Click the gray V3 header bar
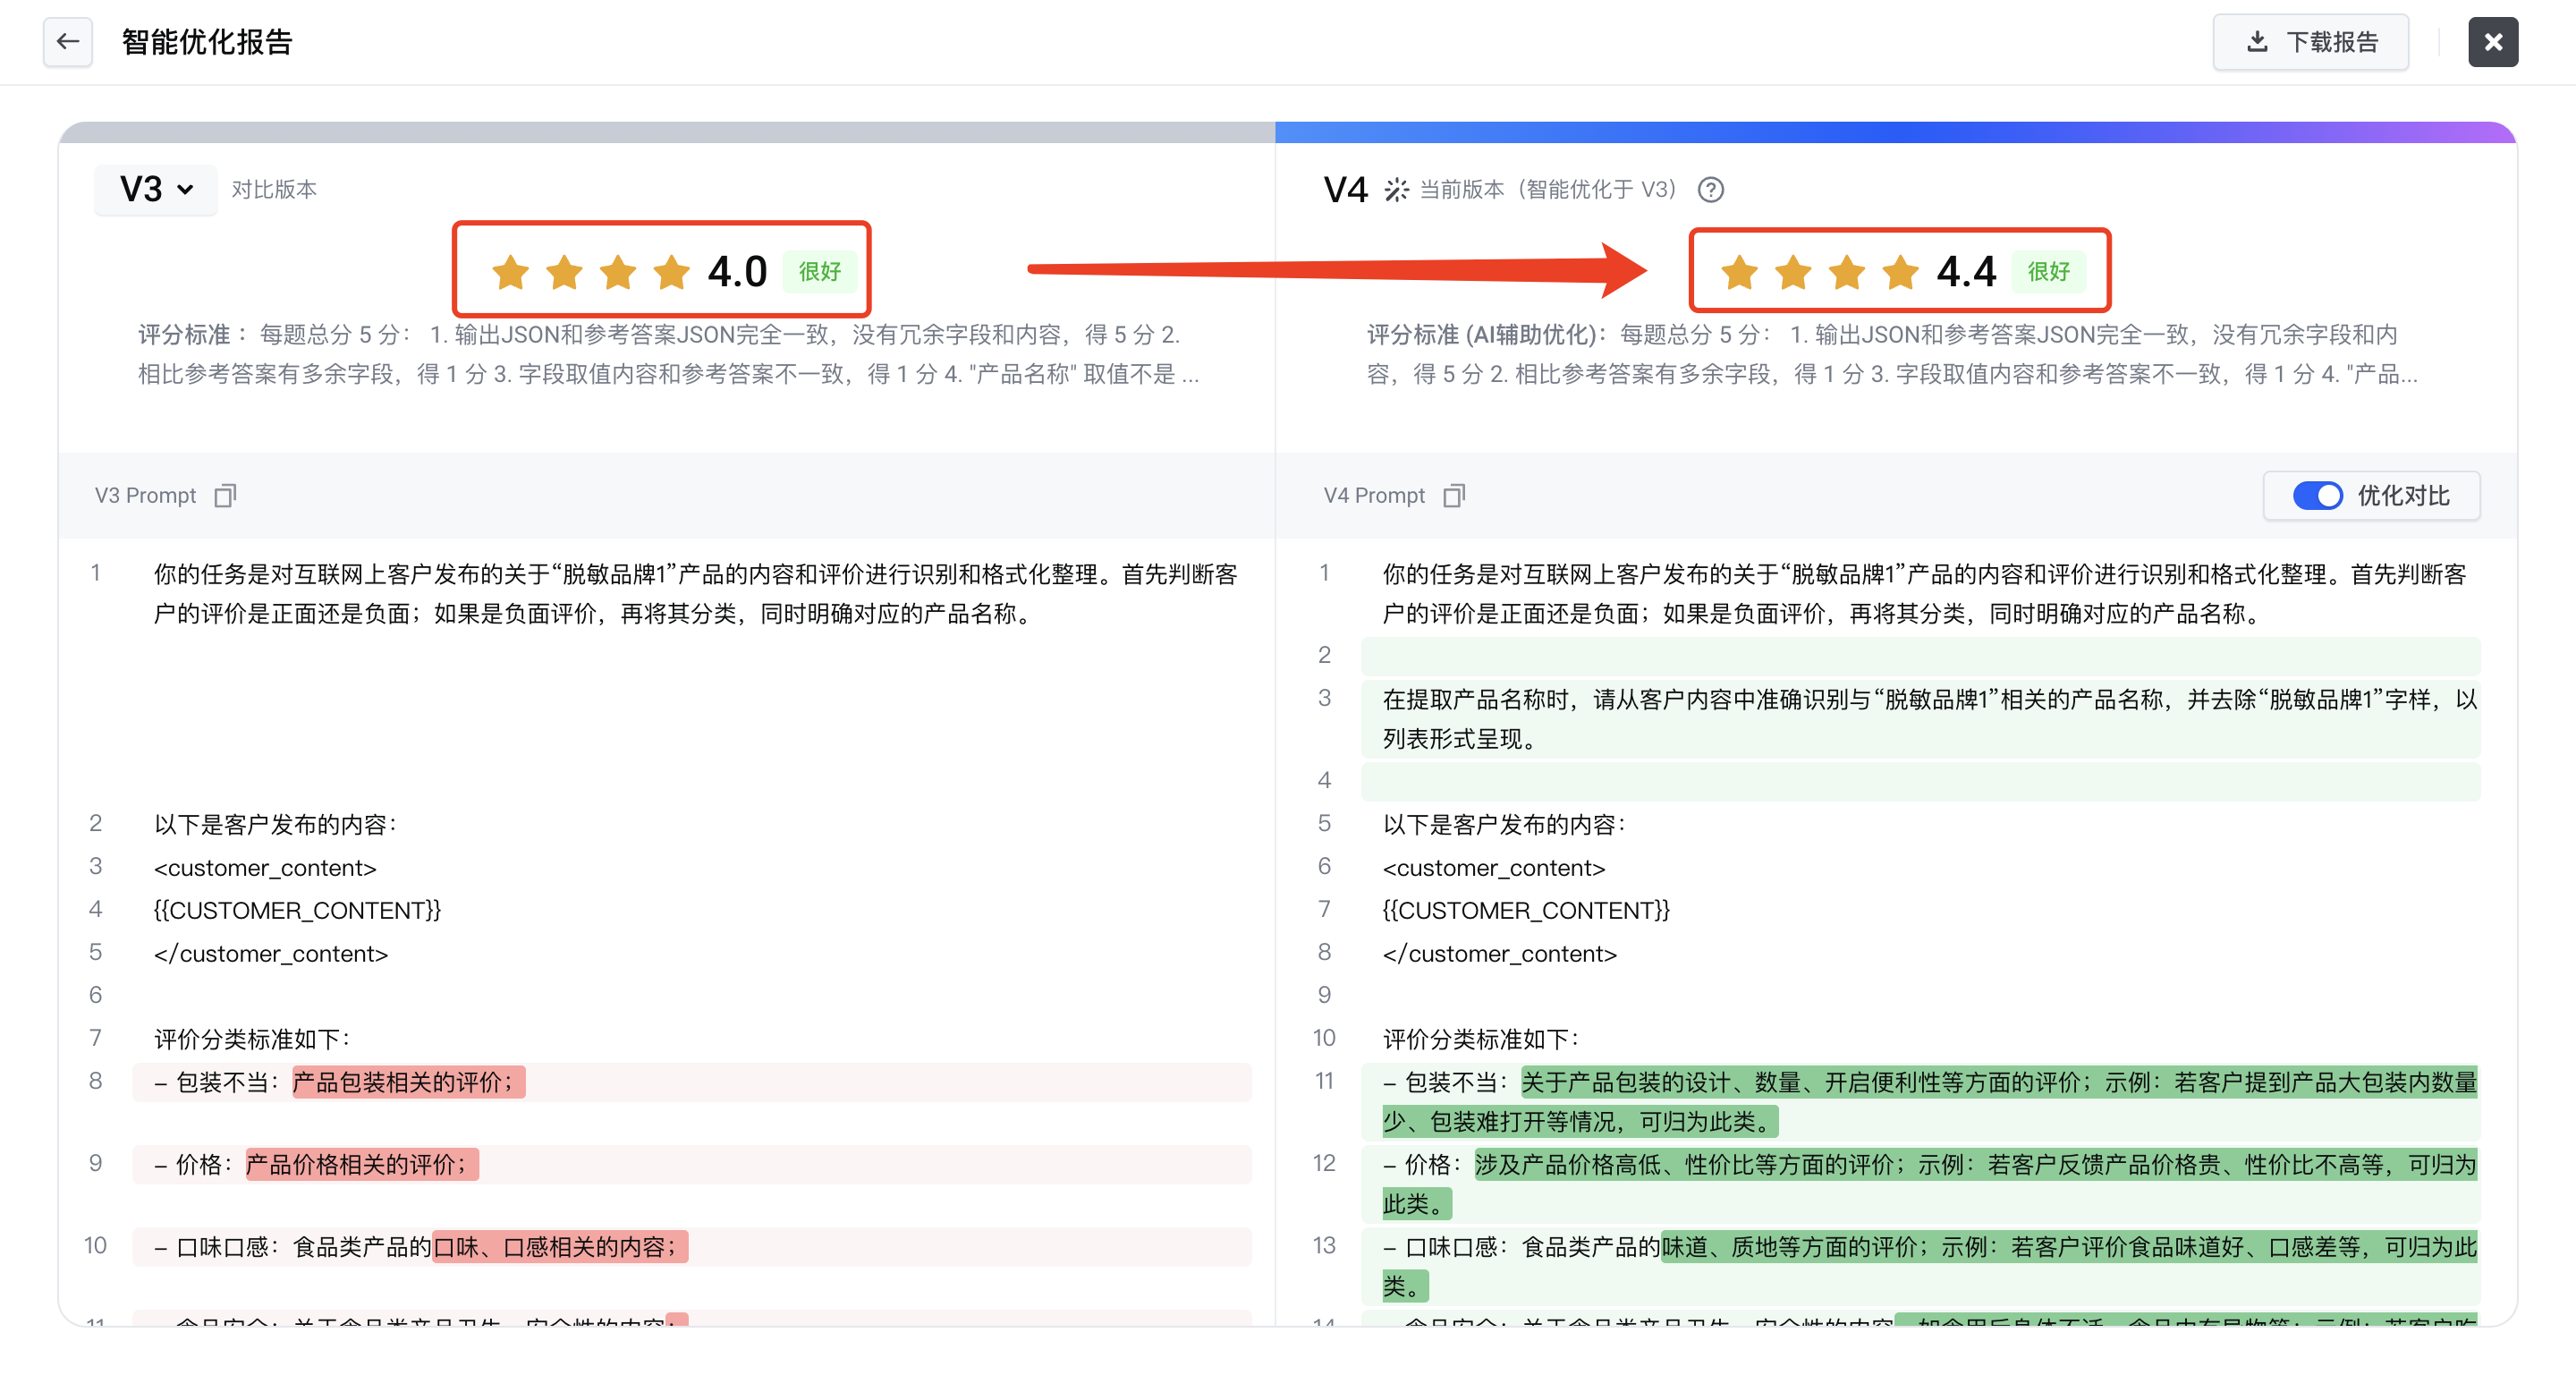 click(x=666, y=132)
